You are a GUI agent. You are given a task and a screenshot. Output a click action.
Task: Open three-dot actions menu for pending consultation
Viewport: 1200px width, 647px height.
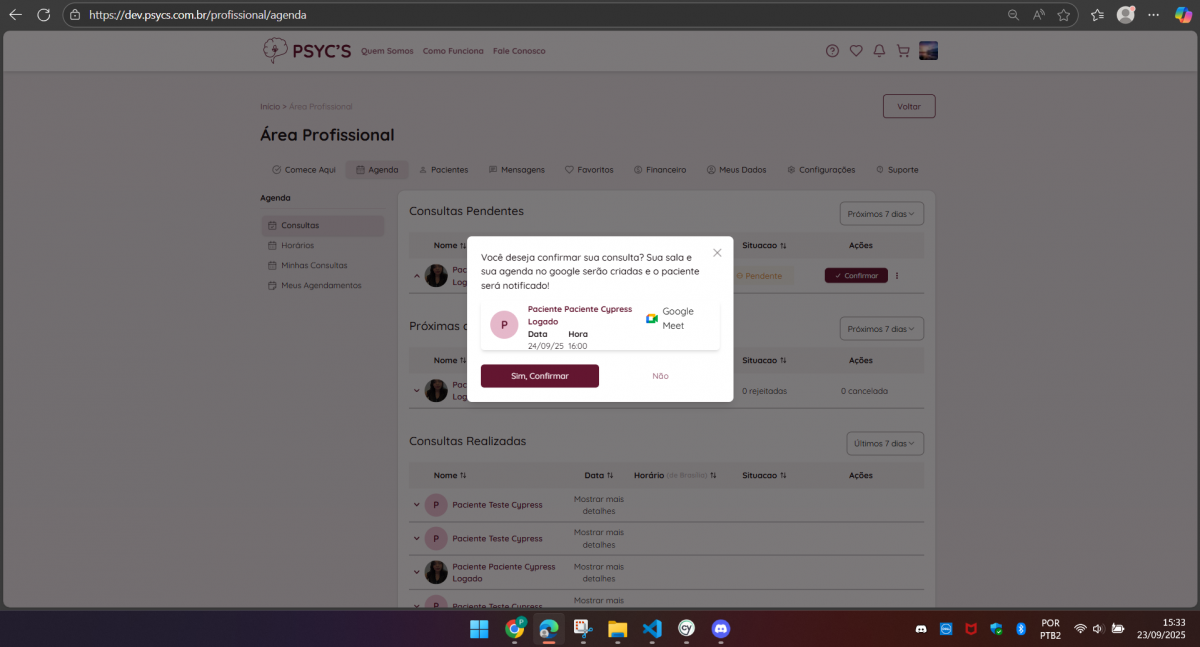tap(897, 276)
